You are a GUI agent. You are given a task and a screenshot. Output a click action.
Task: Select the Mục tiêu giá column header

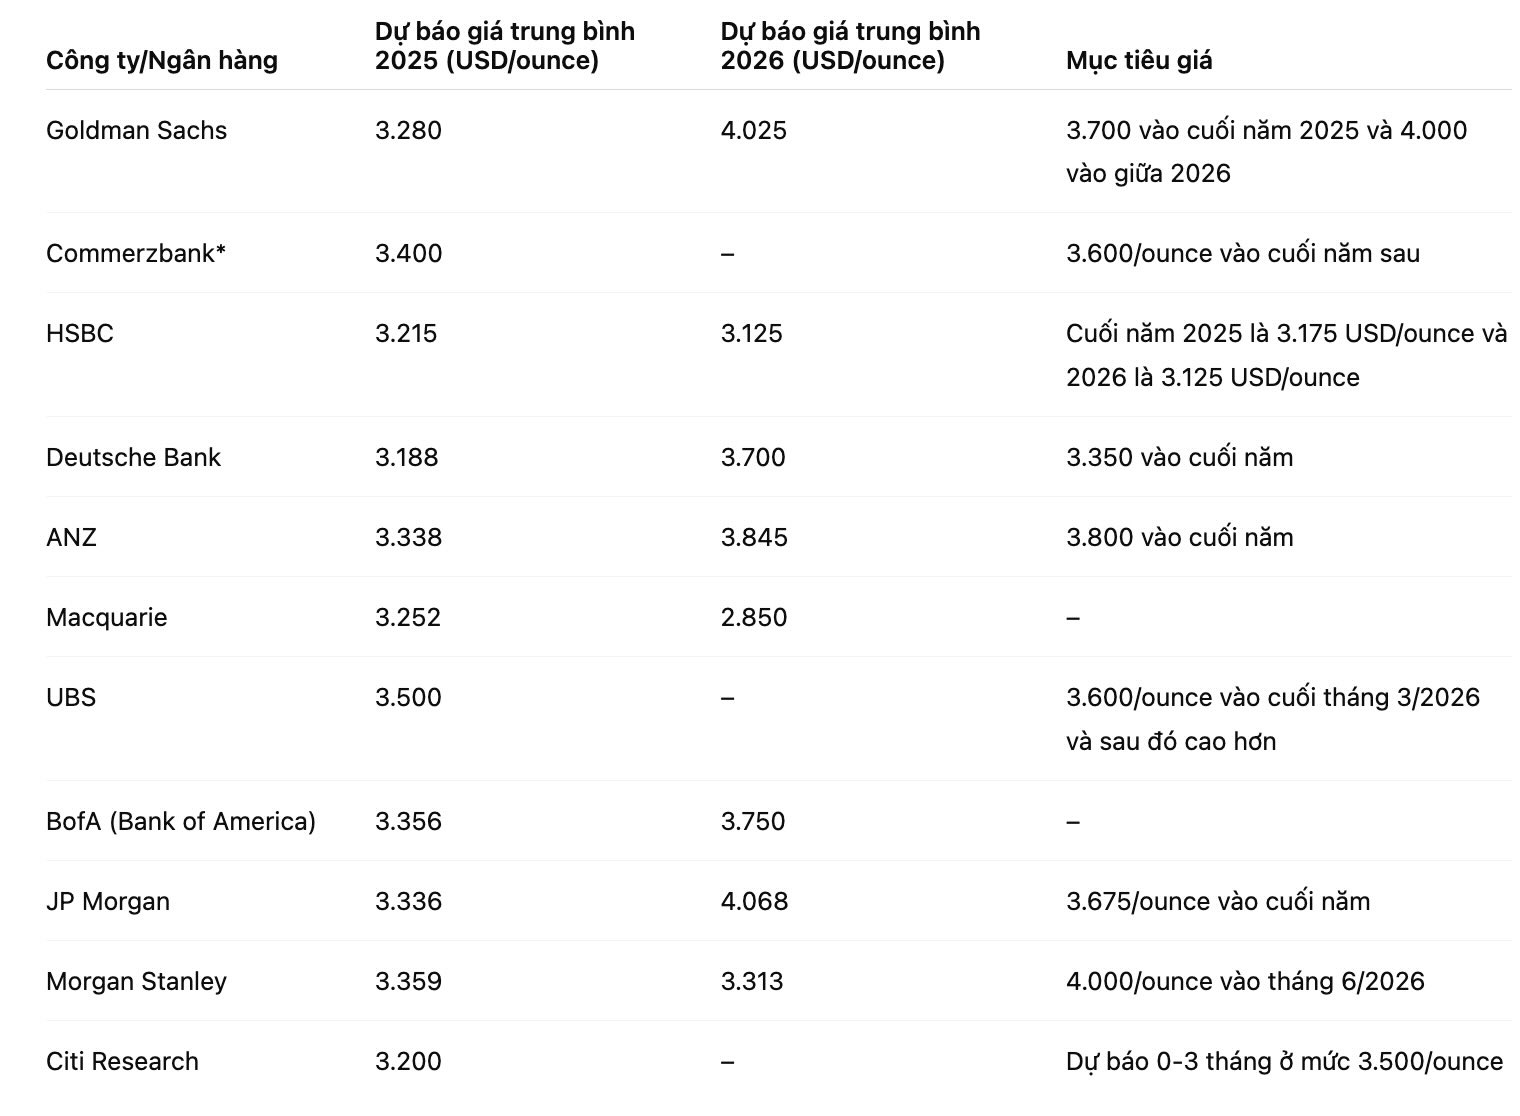click(1139, 60)
